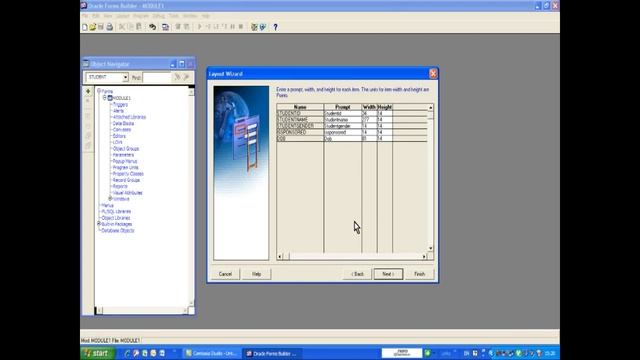Switch to Oracle Forms Builder taskbar item

click(x=272, y=353)
